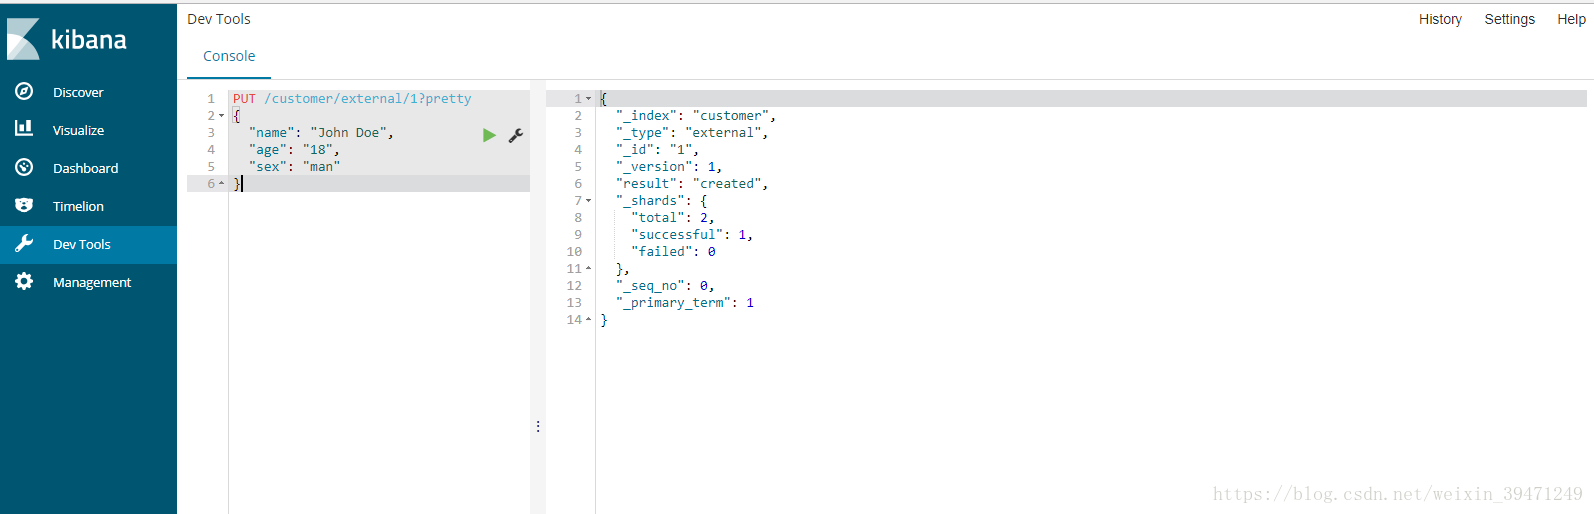Viewport: 1594px width, 514px height.
Task: Click the "age": "18" line
Action: (294, 150)
